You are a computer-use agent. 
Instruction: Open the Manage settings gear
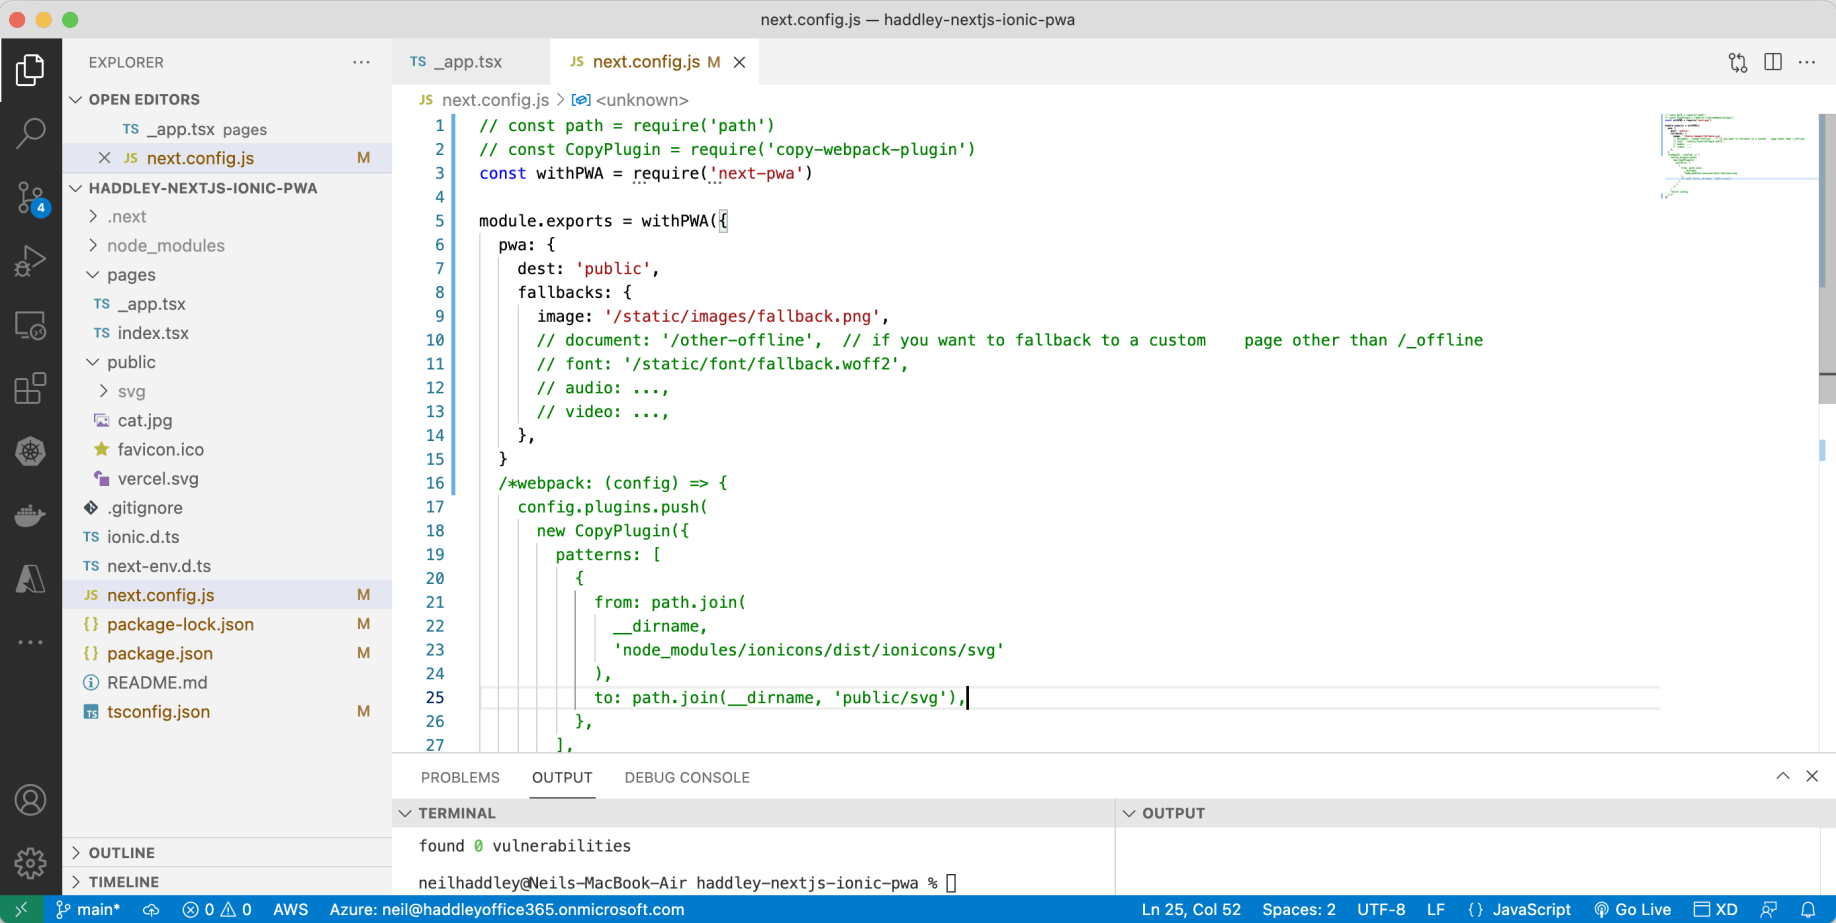click(x=31, y=862)
